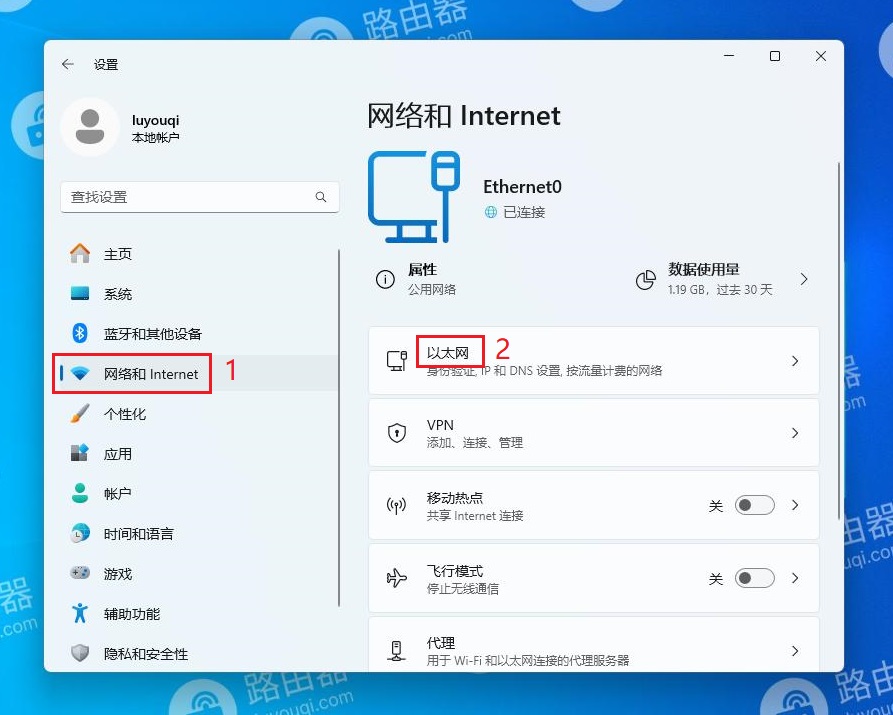Go to 时间和语言 in the sidebar

[199, 533]
